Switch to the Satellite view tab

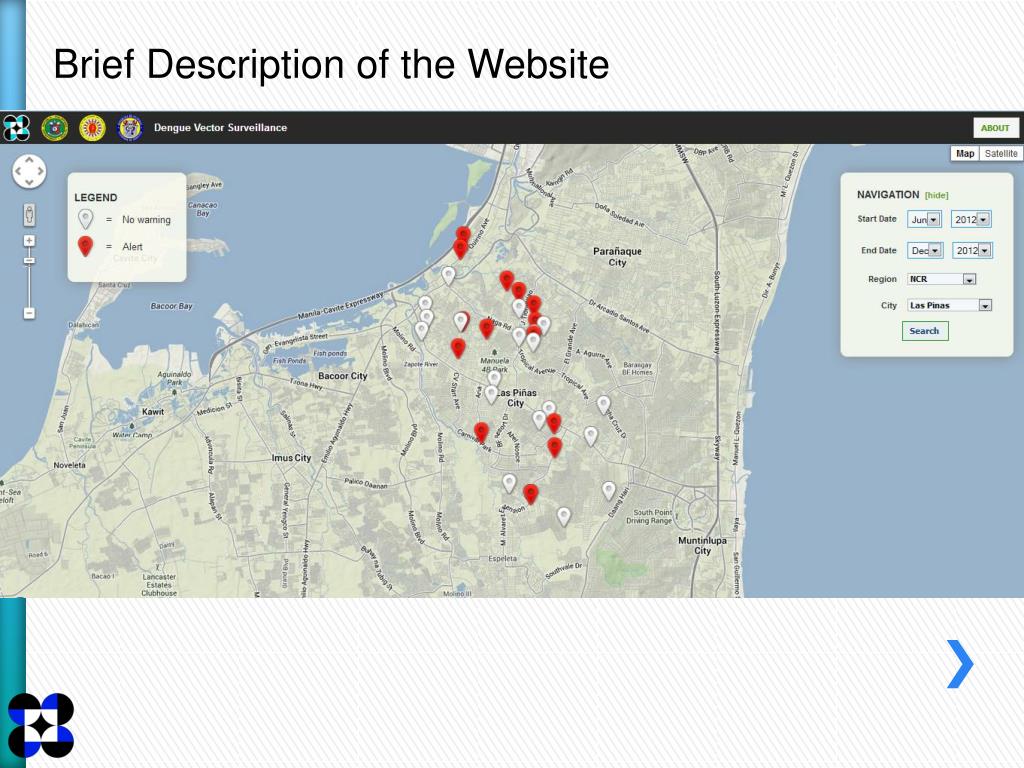(x=1001, y=153)
